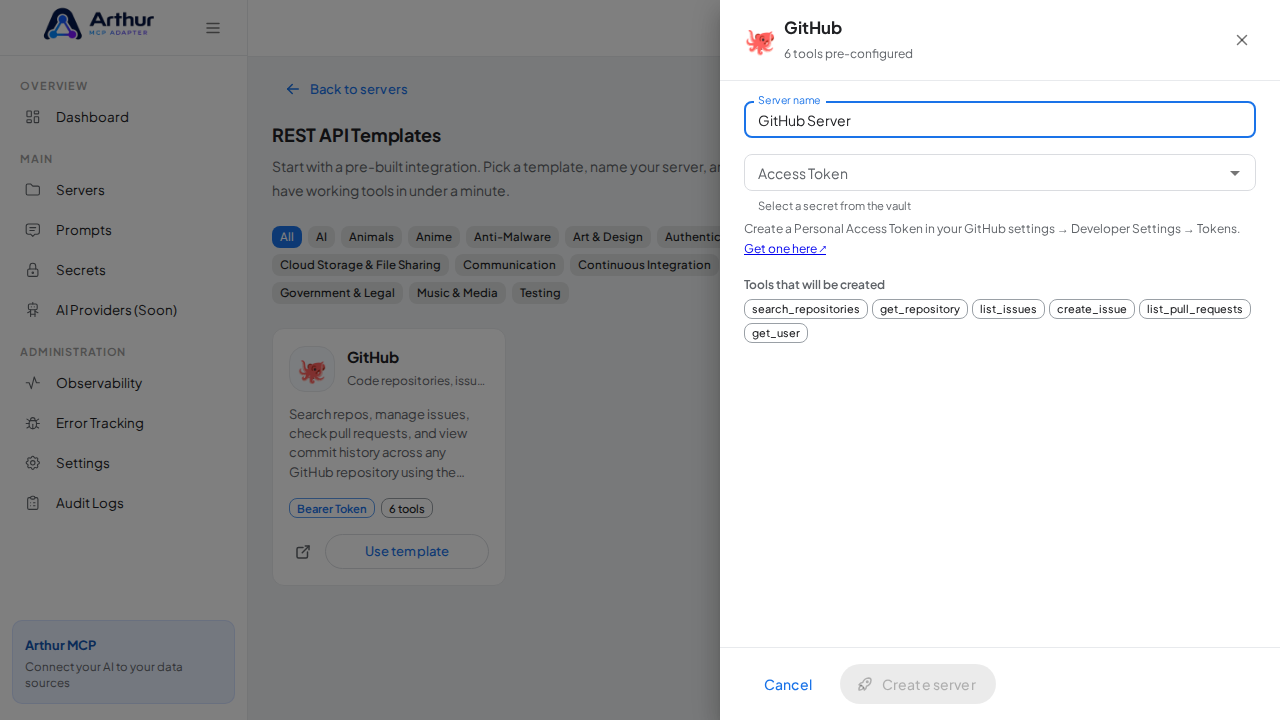Cancel the server creation
This screenshot has width=1280, height=720.
788,684
